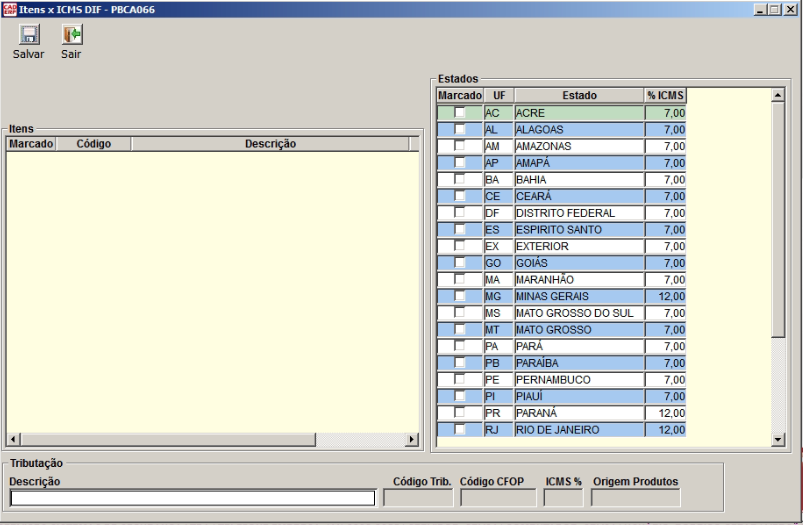Click the Itens list scroll right arrow
The height and width of the screenshot is (525, 803).
point(412,439)
